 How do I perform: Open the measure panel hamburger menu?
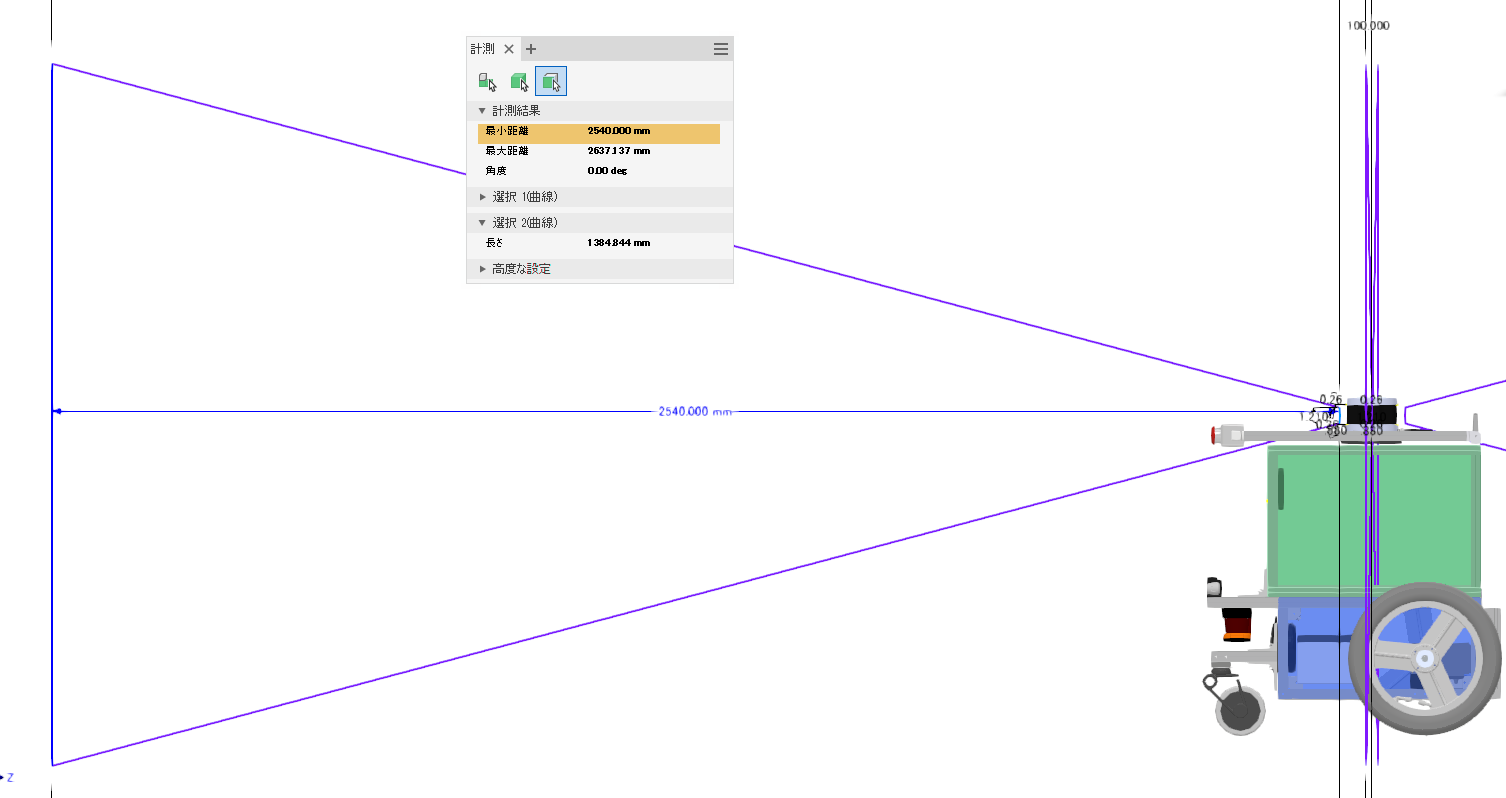click(x=720, y=48)
